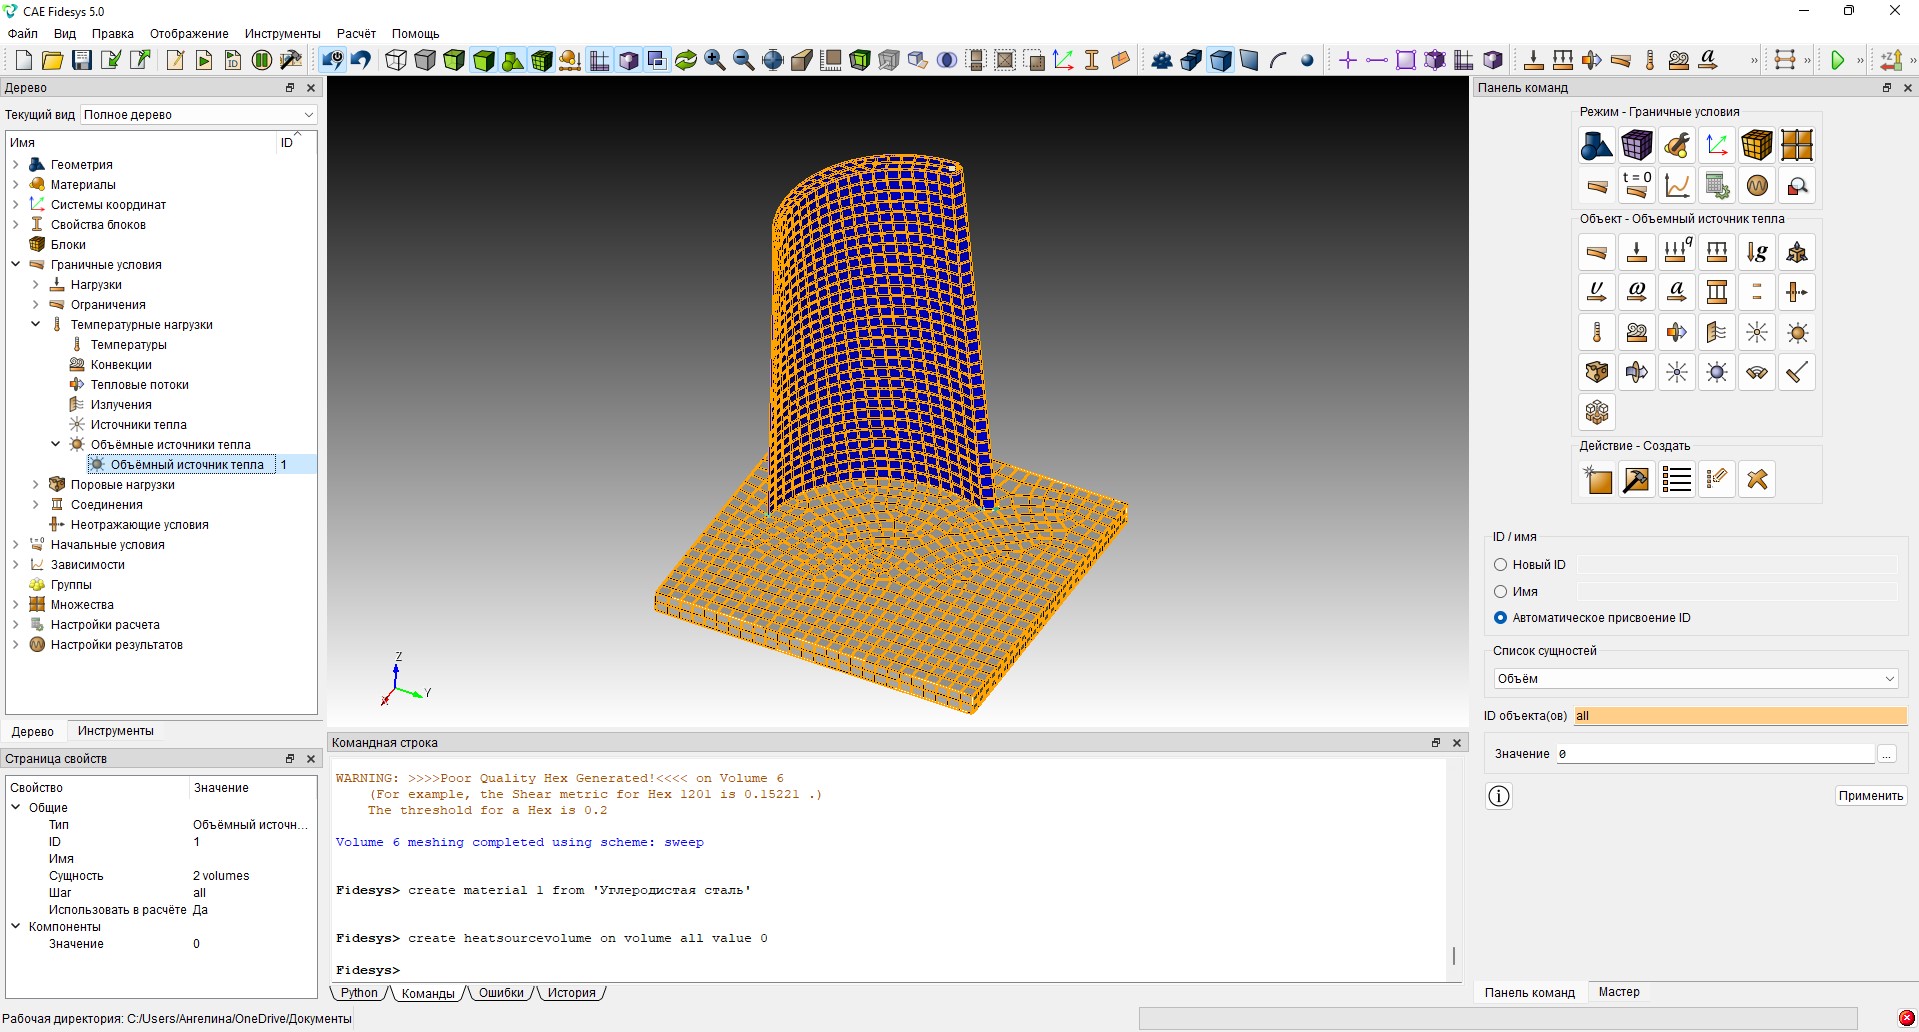
Task: Click the Применить button
Action: (1871, 796)
